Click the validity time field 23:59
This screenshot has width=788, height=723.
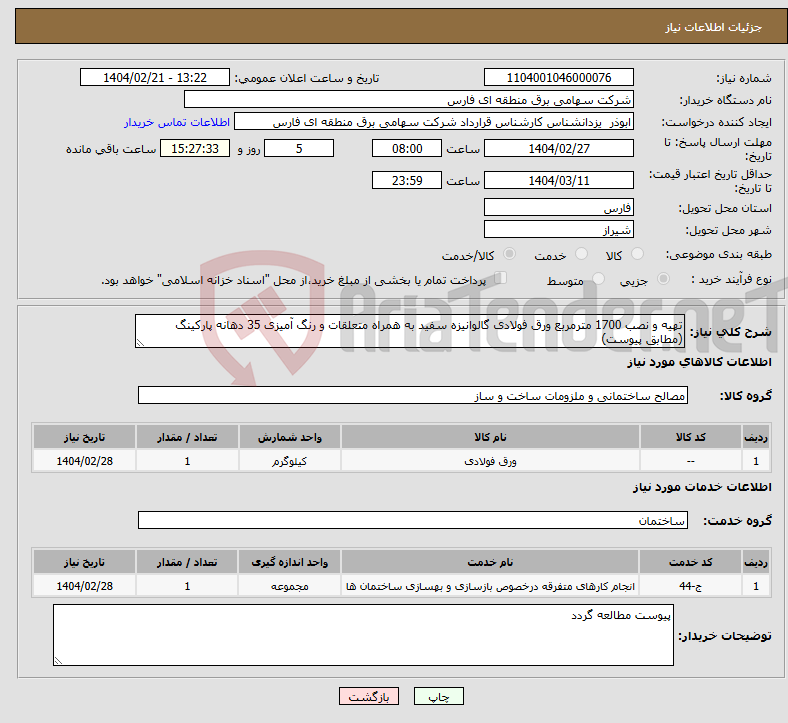[x=407, y=180]
